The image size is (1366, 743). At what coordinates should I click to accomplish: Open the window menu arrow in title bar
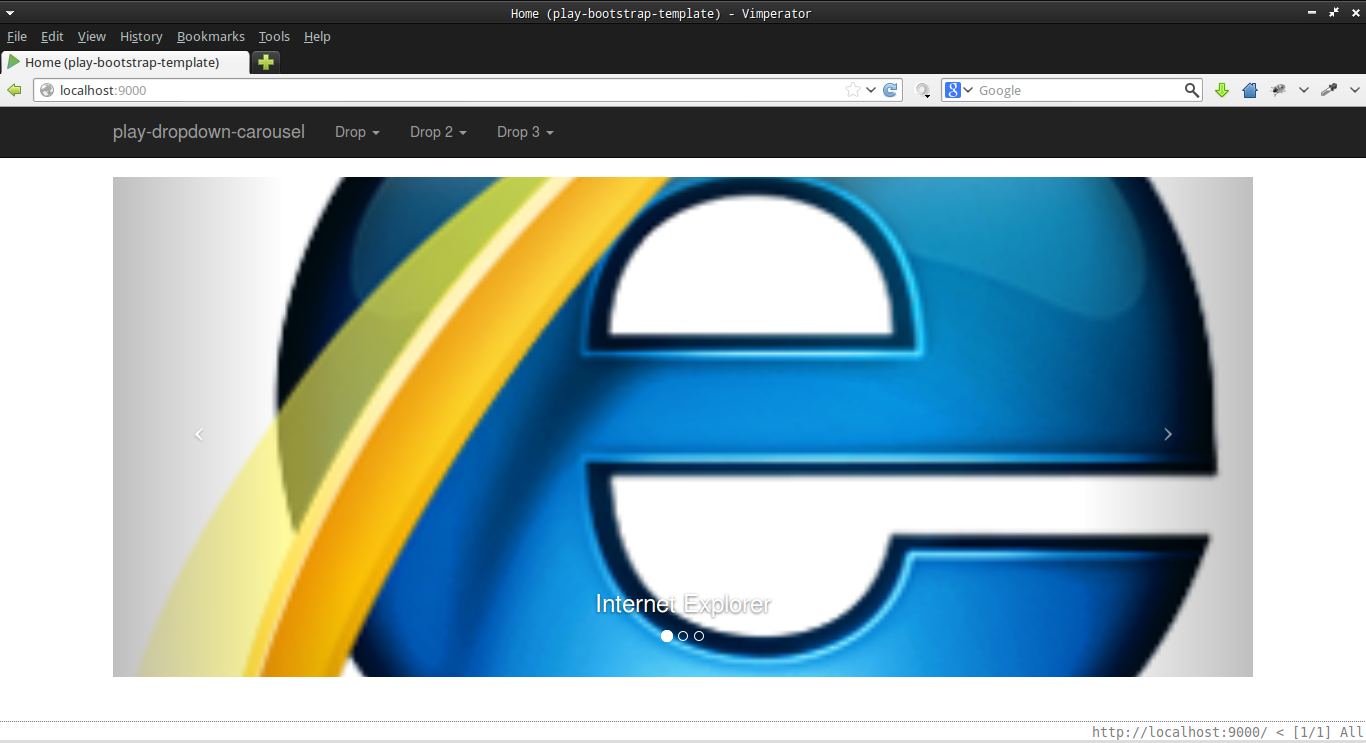[x=9, y=12]
